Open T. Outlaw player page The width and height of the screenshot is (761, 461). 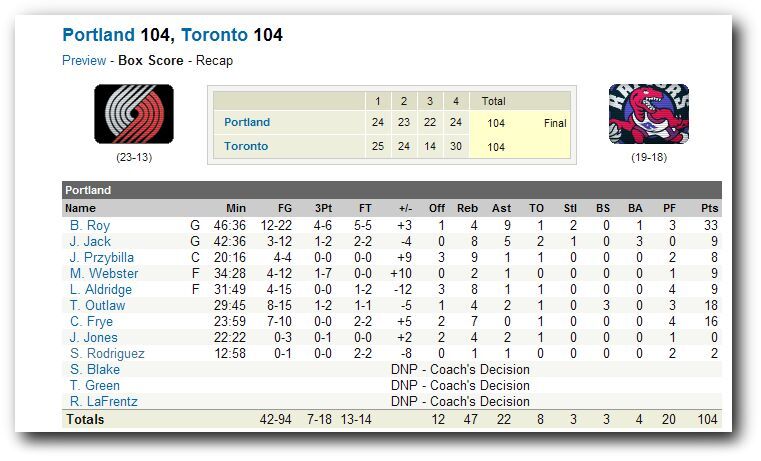click(x=98, y=305)
